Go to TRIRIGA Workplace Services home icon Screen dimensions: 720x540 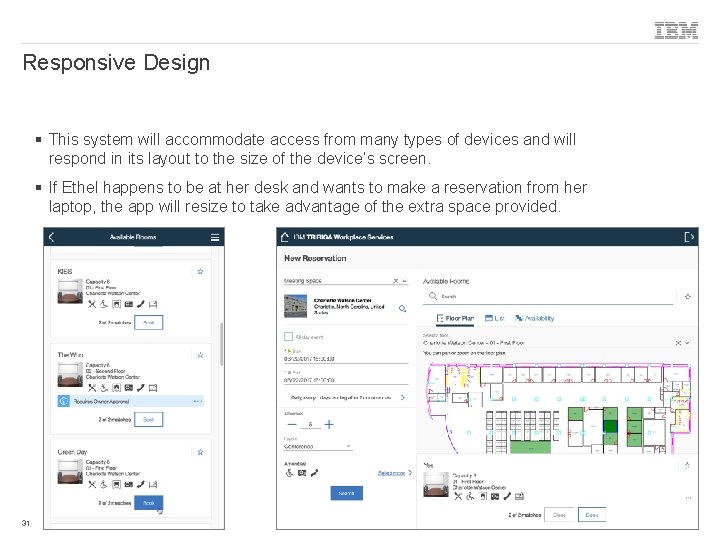coord(285,237)
